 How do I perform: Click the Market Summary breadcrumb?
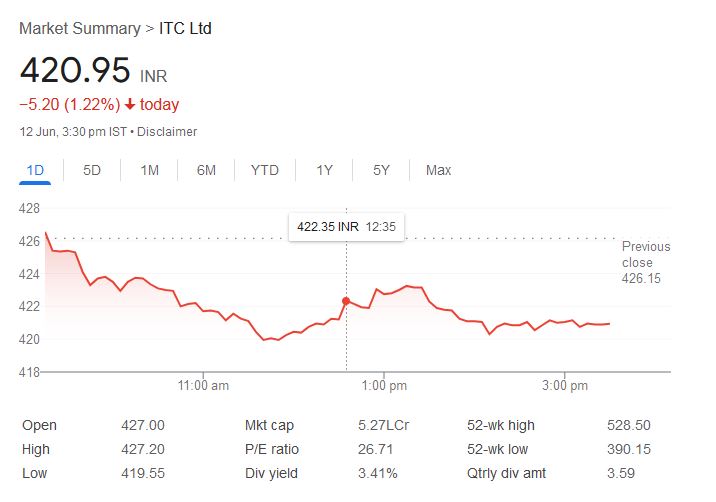(80, 28)
